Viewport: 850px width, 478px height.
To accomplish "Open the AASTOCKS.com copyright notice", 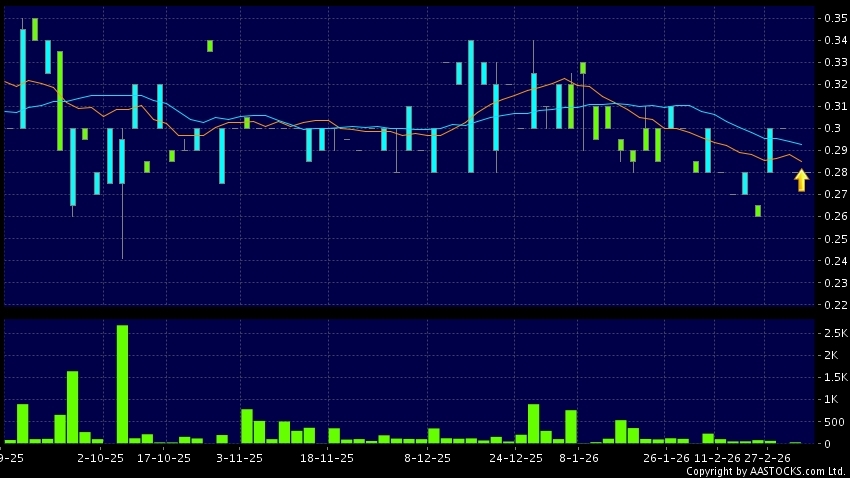I will (765, 471).
